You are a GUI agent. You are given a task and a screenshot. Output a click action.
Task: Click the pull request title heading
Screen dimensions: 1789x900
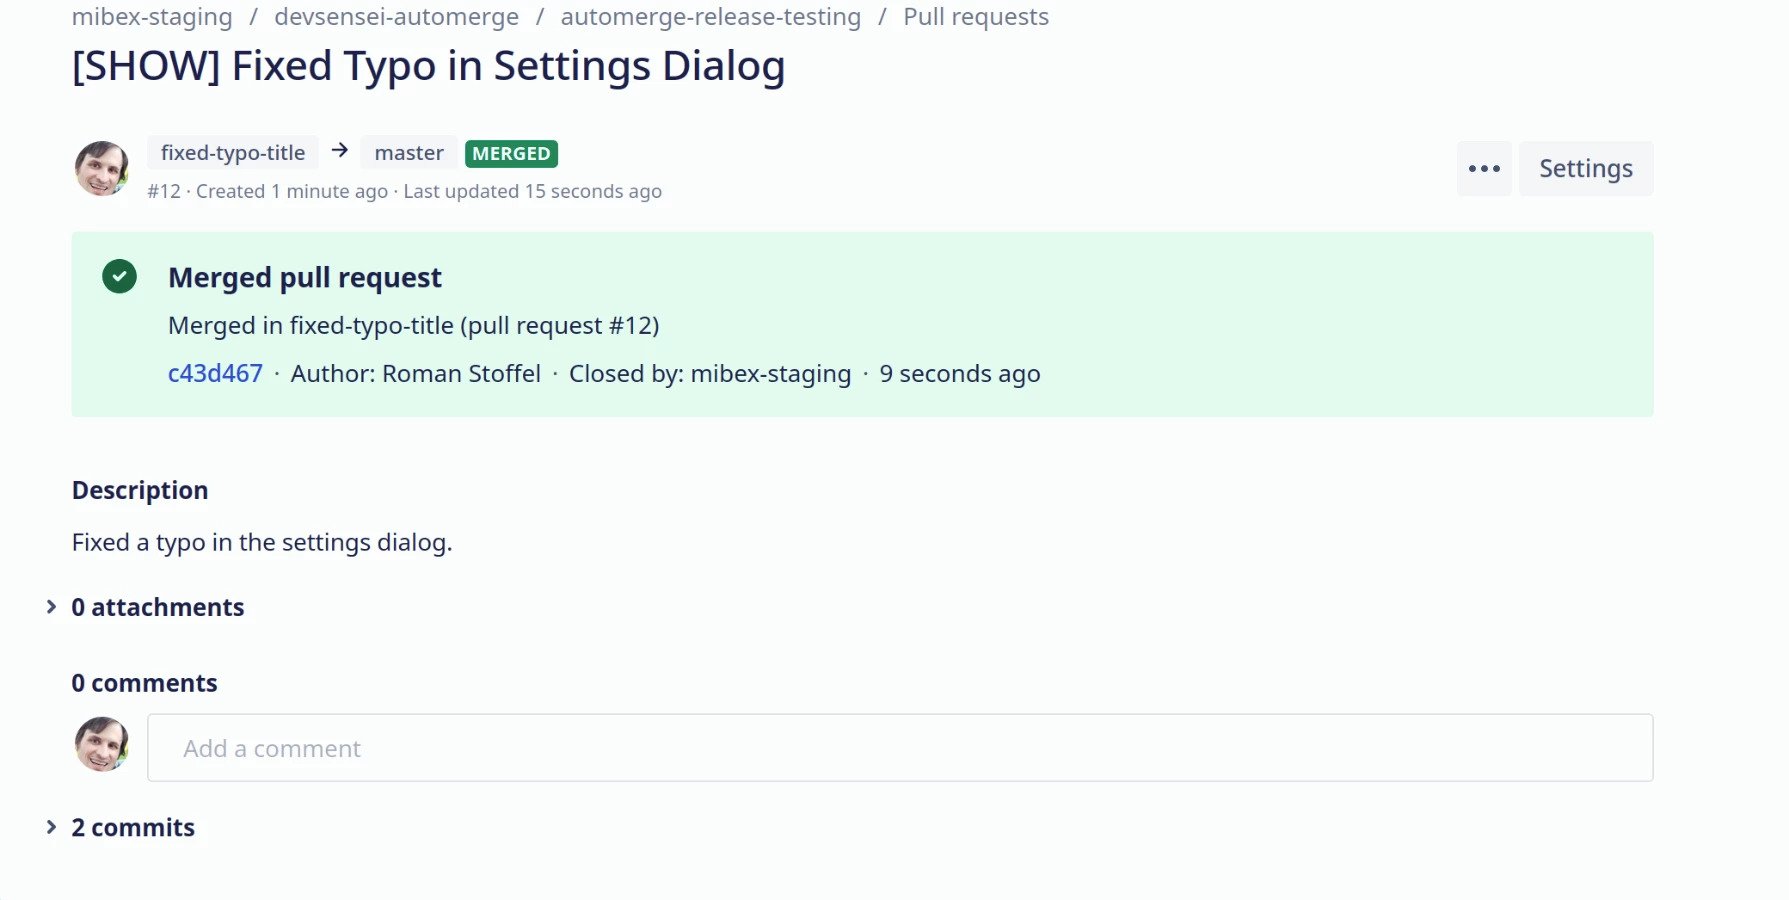tap(428, 66)
